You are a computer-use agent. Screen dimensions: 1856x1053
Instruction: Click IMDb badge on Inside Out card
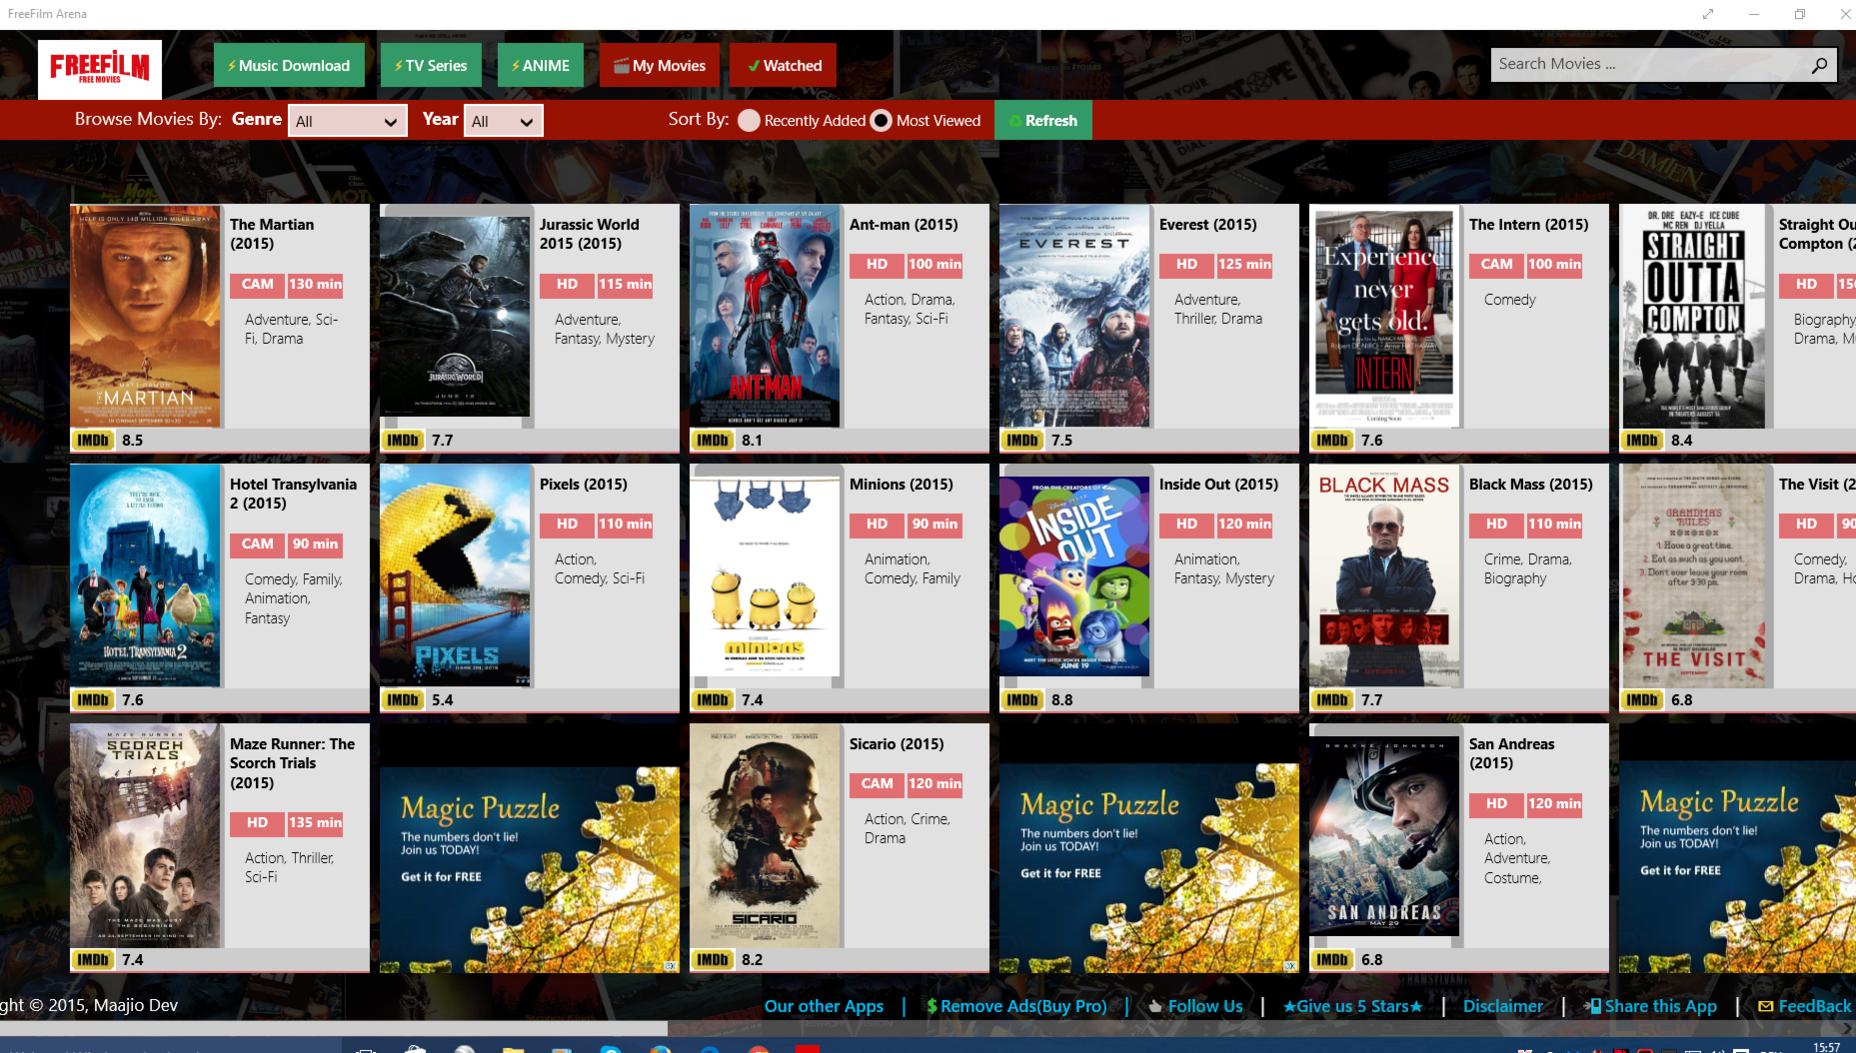coord(1023,700)
